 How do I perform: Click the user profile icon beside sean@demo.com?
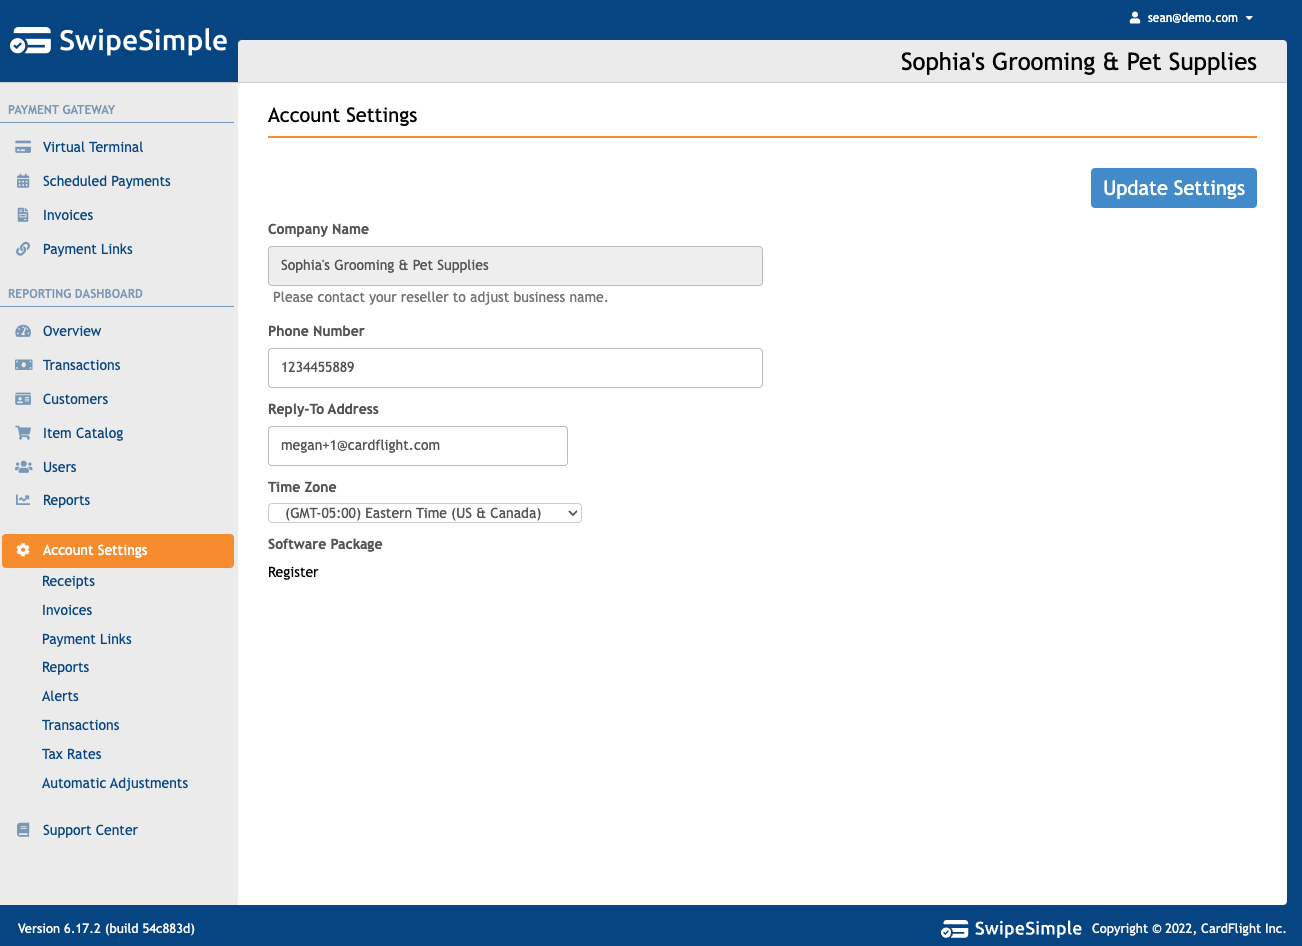(1135, 18)
